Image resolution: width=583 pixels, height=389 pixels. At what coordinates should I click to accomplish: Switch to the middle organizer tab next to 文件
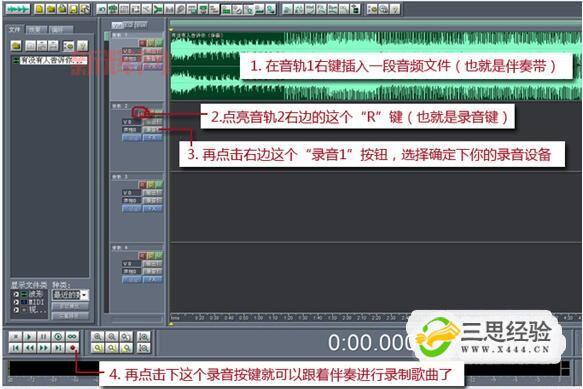(36, 29)
